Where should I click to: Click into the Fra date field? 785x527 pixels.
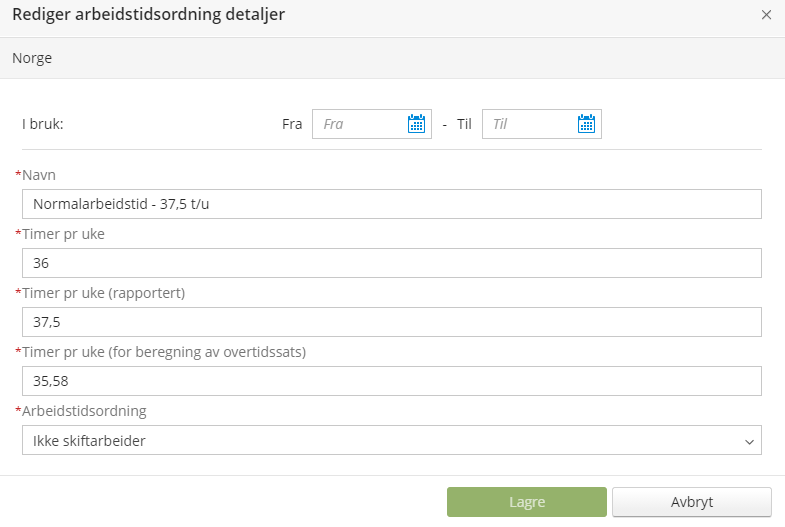358,124
